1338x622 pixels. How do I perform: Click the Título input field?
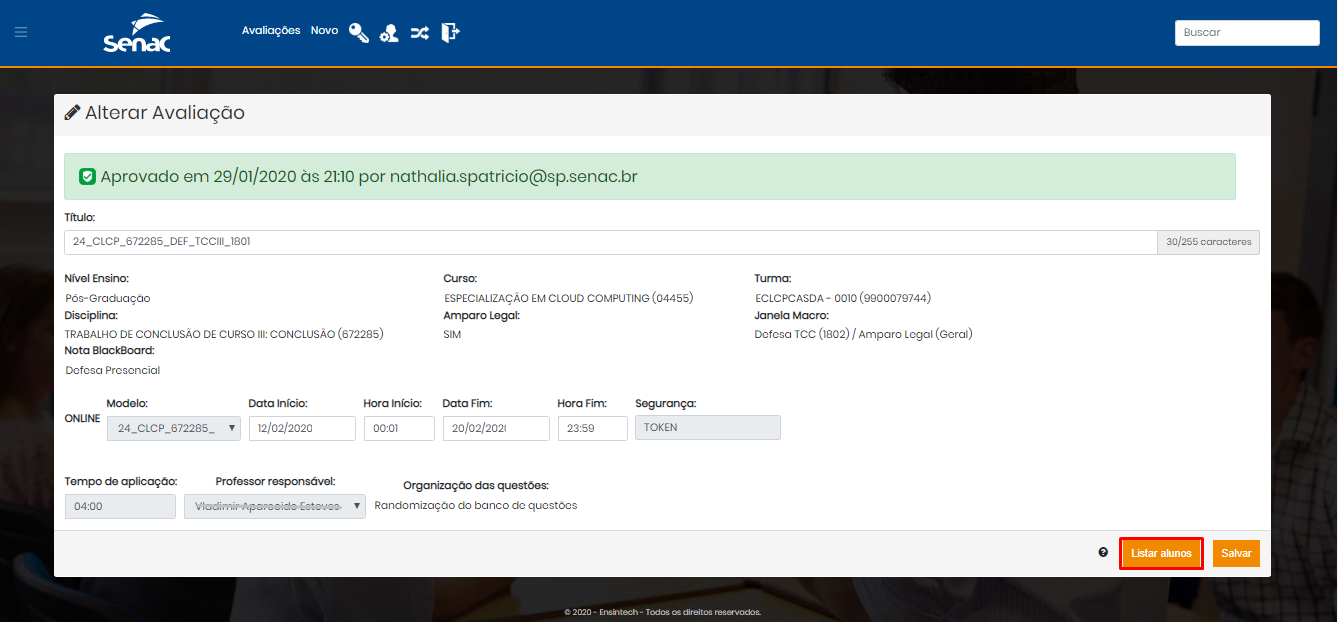(x=610, y=242)
